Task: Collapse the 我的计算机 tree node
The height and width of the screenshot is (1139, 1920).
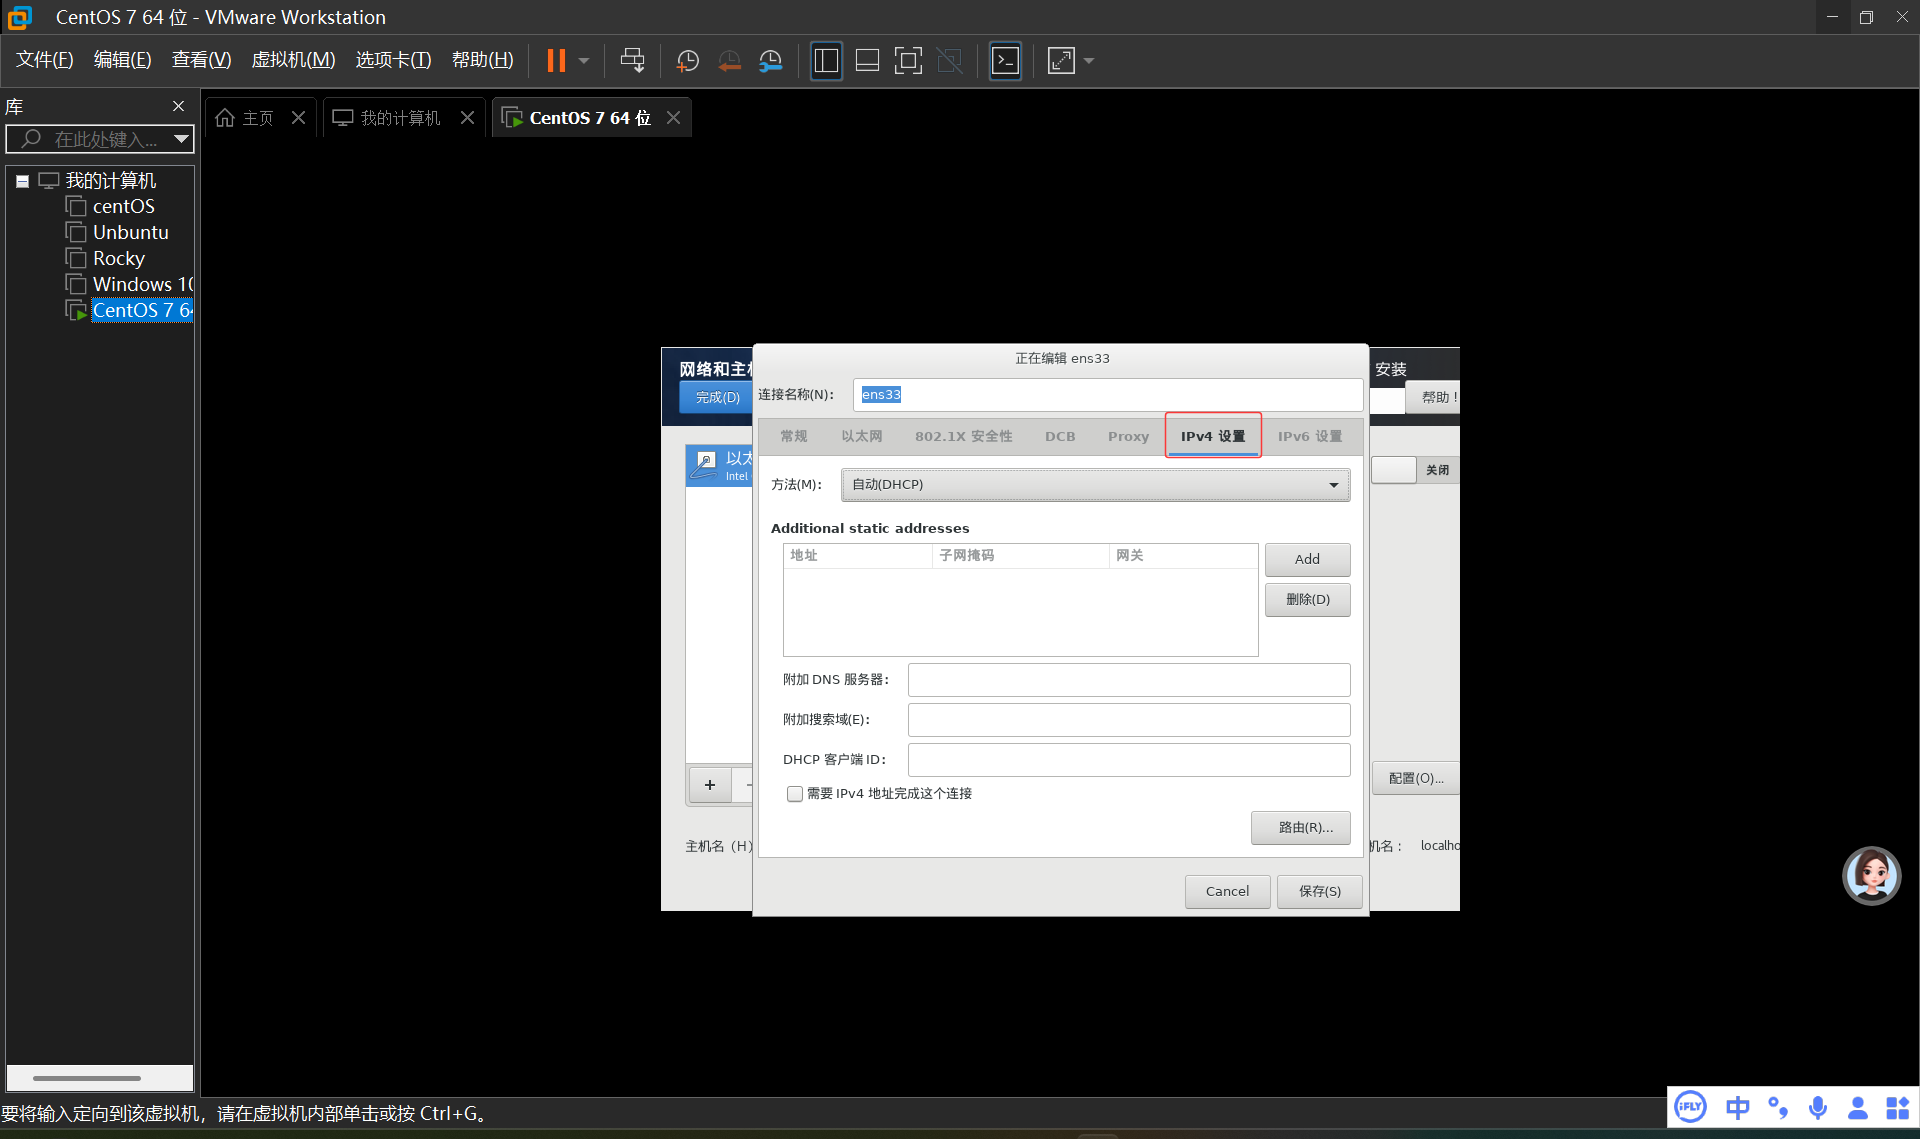Action: tap(22, 181)
